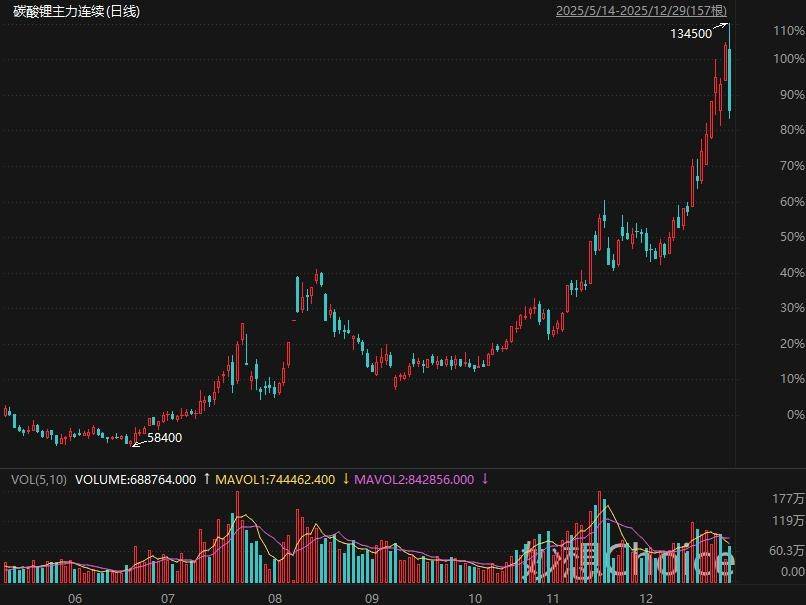Select the MAVOL1:744462.400 indicator text
This screenshot has width=806, height=605.
pos(275,480)
